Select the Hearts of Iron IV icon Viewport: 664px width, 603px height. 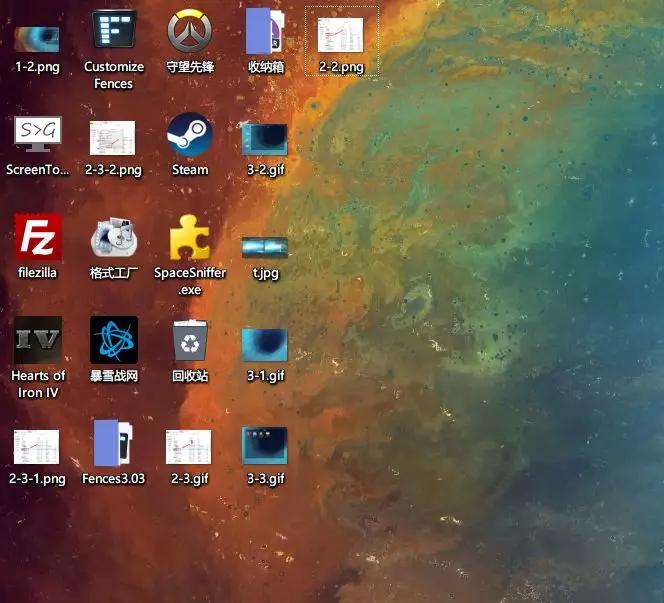click(x=38, y=341)
